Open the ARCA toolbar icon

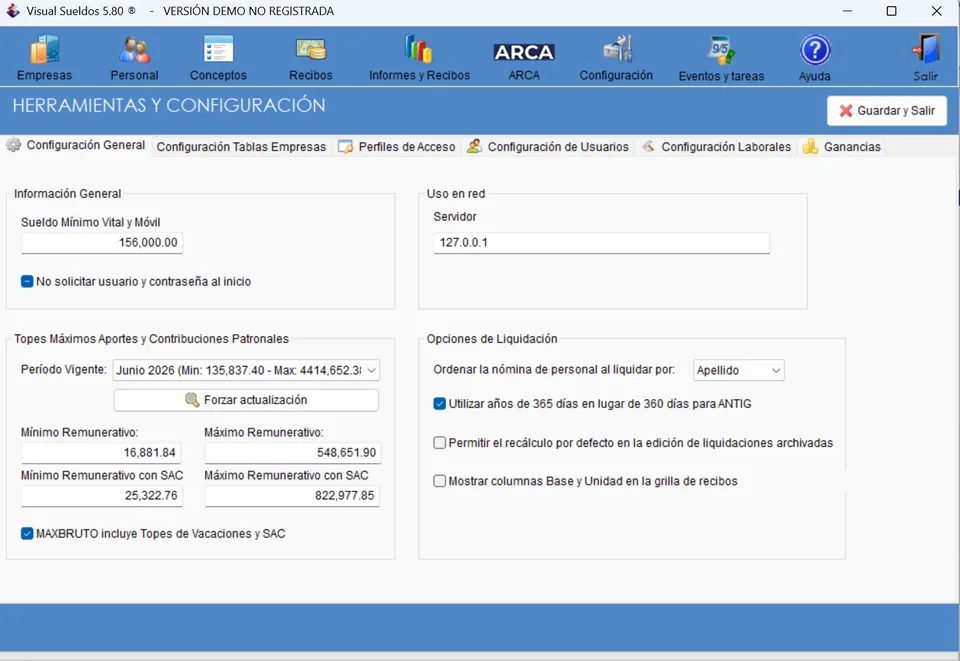pos(524,53)
